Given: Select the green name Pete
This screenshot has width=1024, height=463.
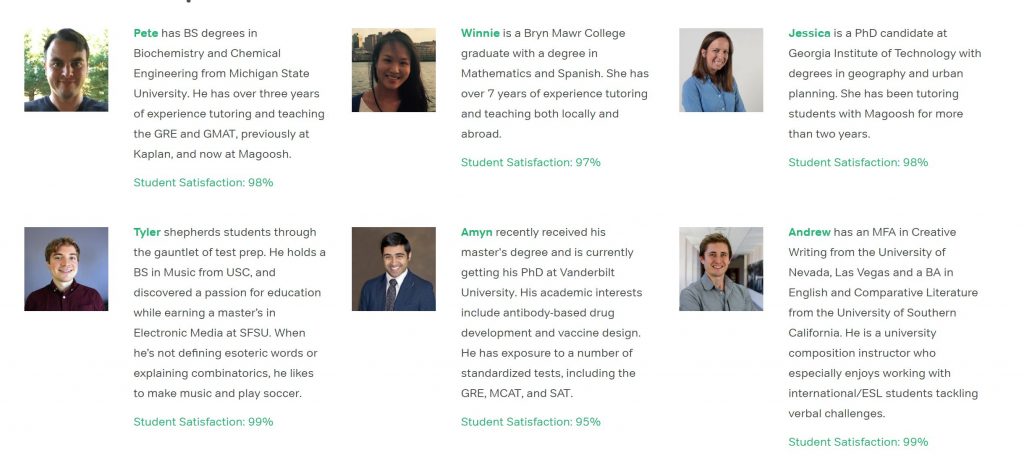Looking at the screenshot, I should point(146,33).
